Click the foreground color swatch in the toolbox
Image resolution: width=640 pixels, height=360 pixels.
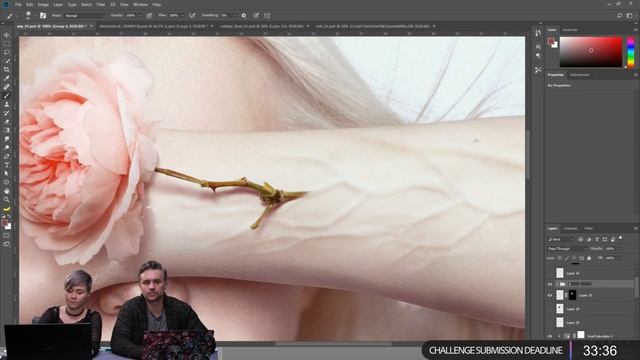[4, 223]
